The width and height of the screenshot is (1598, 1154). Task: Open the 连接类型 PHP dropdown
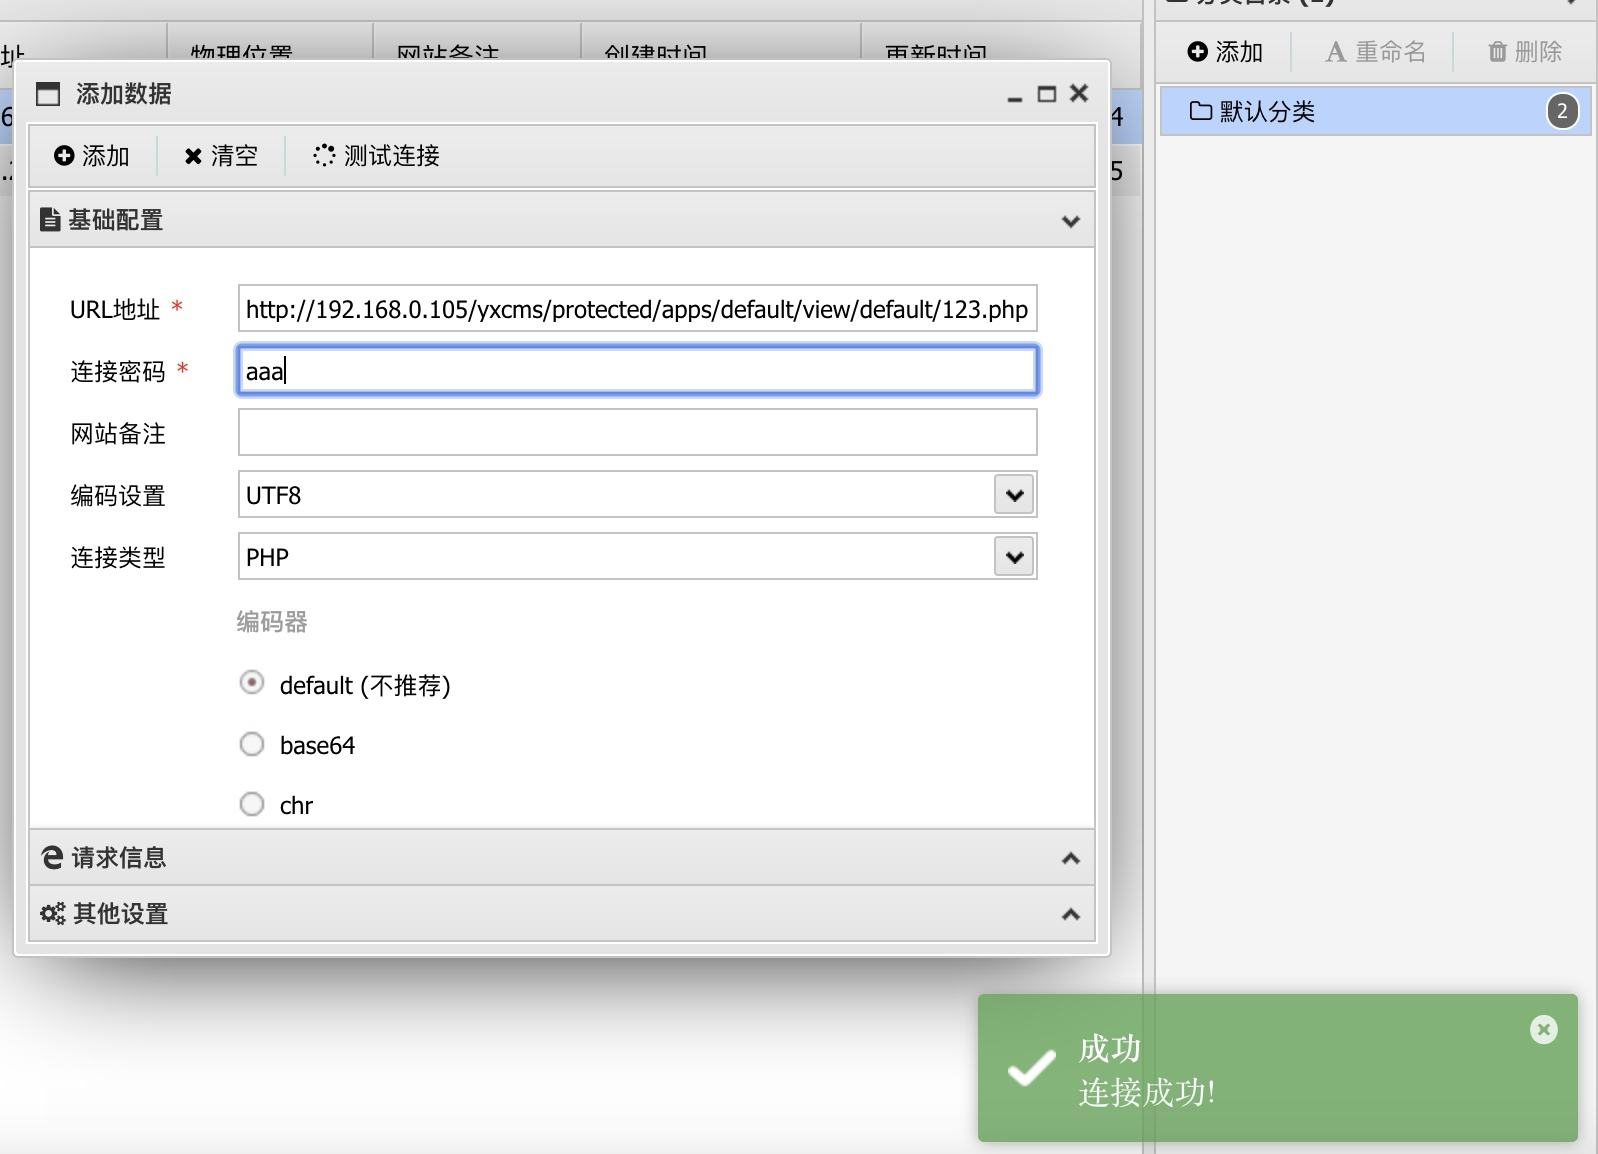pyautogui.click(x=1014, y=557)
